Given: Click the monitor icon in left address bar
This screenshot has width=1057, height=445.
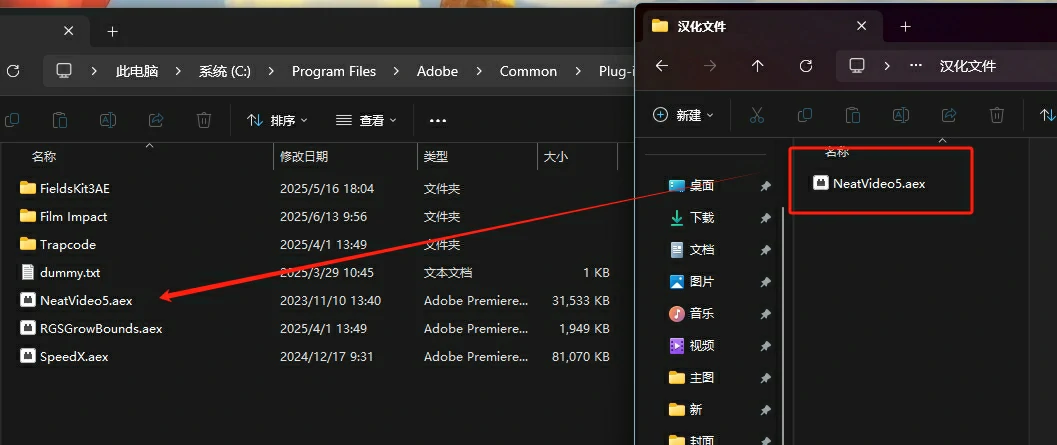Looking at the screenshot, I should [64, 71].
